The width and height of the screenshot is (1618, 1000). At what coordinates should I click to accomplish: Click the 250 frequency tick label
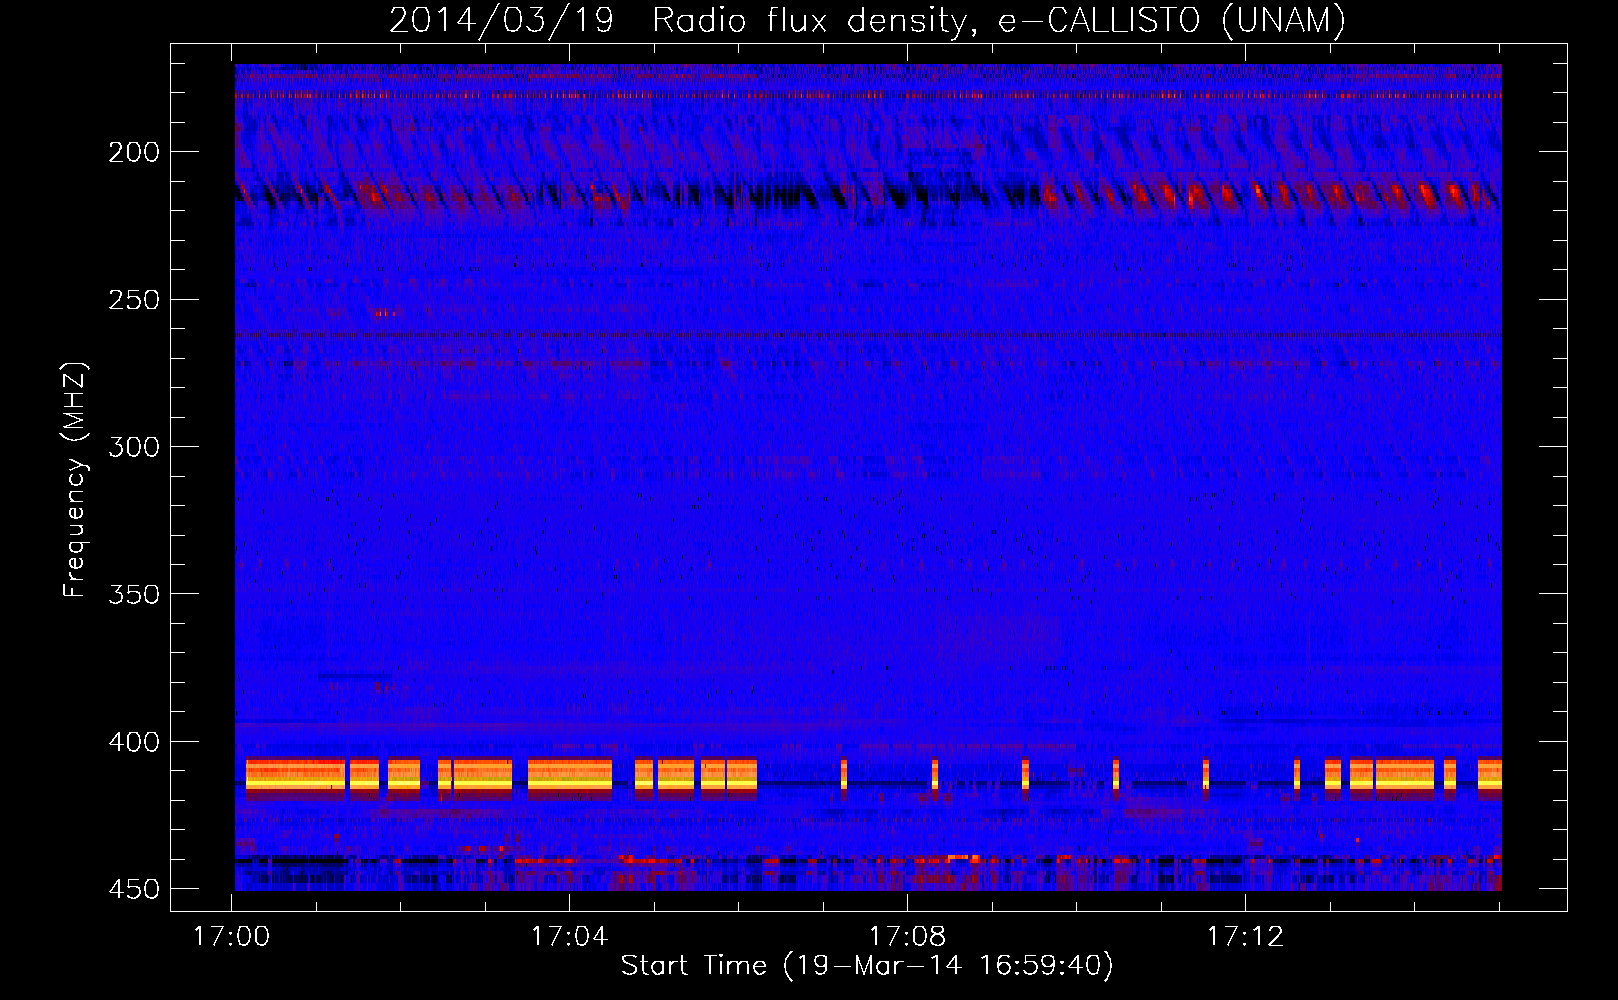pyautogui.click(x=134, y=299)
